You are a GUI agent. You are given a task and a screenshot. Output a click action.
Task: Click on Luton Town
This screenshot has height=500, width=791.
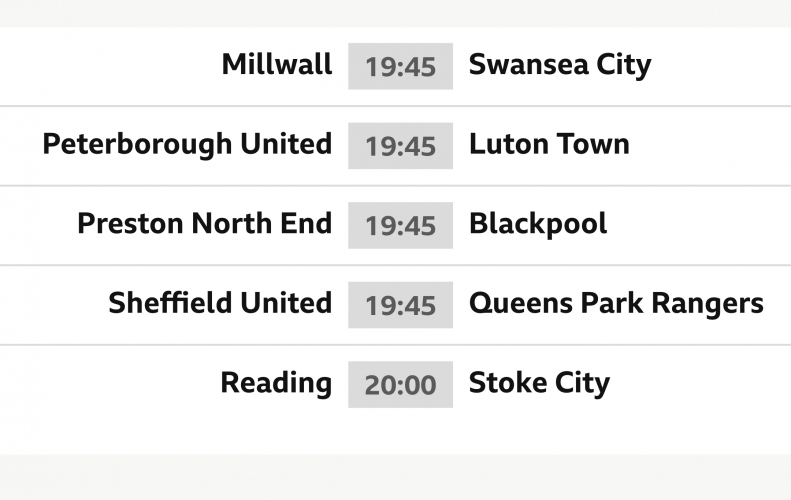coord(549,144)
